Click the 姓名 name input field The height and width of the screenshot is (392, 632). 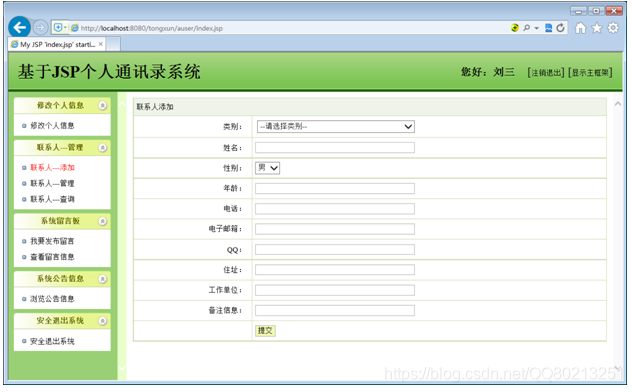(335, 148)
